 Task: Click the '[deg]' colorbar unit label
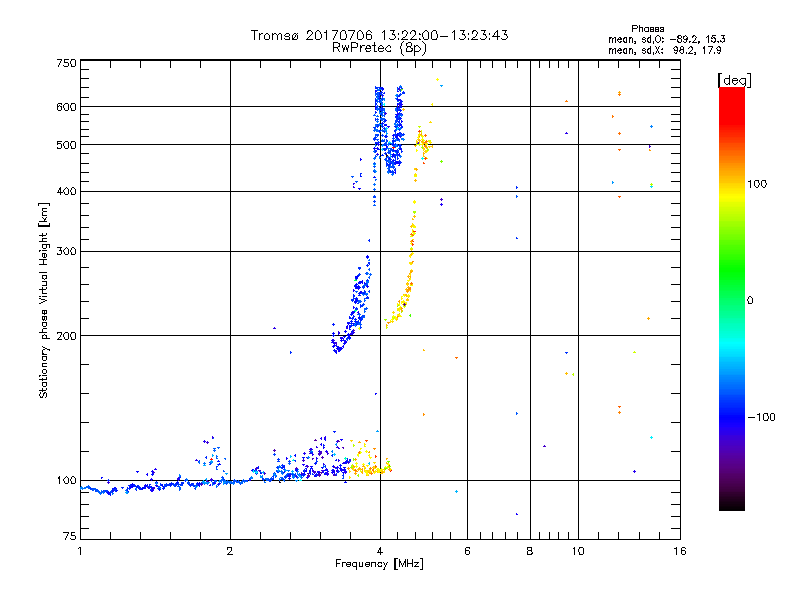(734, 80)
